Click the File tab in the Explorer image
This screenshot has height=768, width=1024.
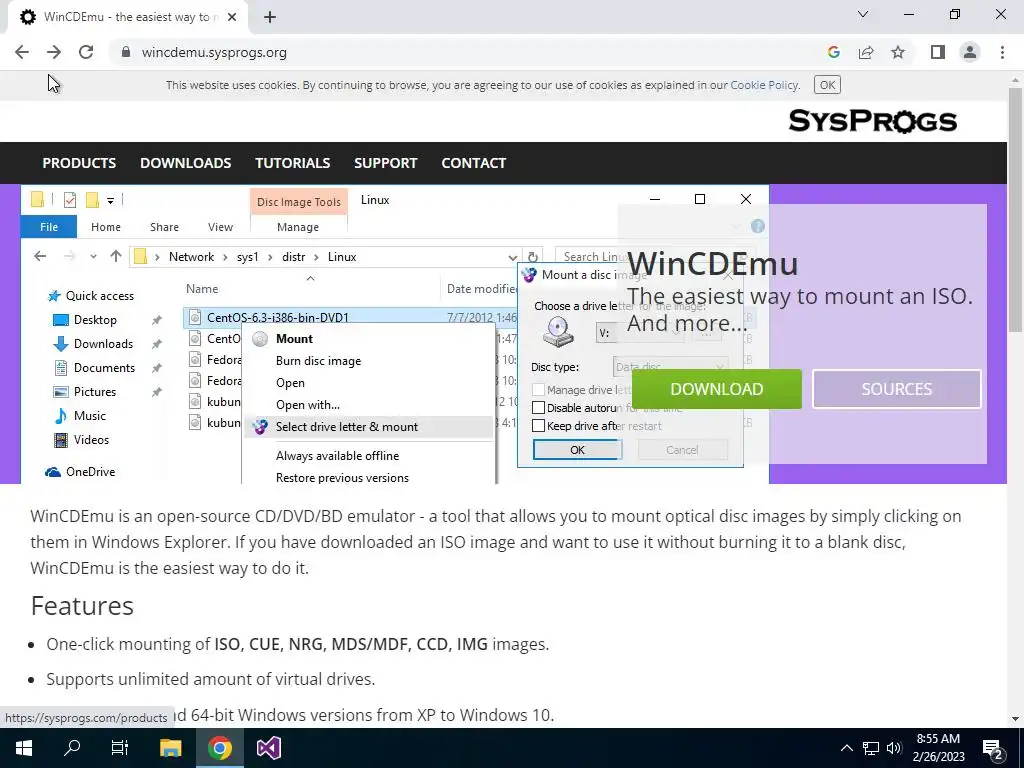point(49,227)
